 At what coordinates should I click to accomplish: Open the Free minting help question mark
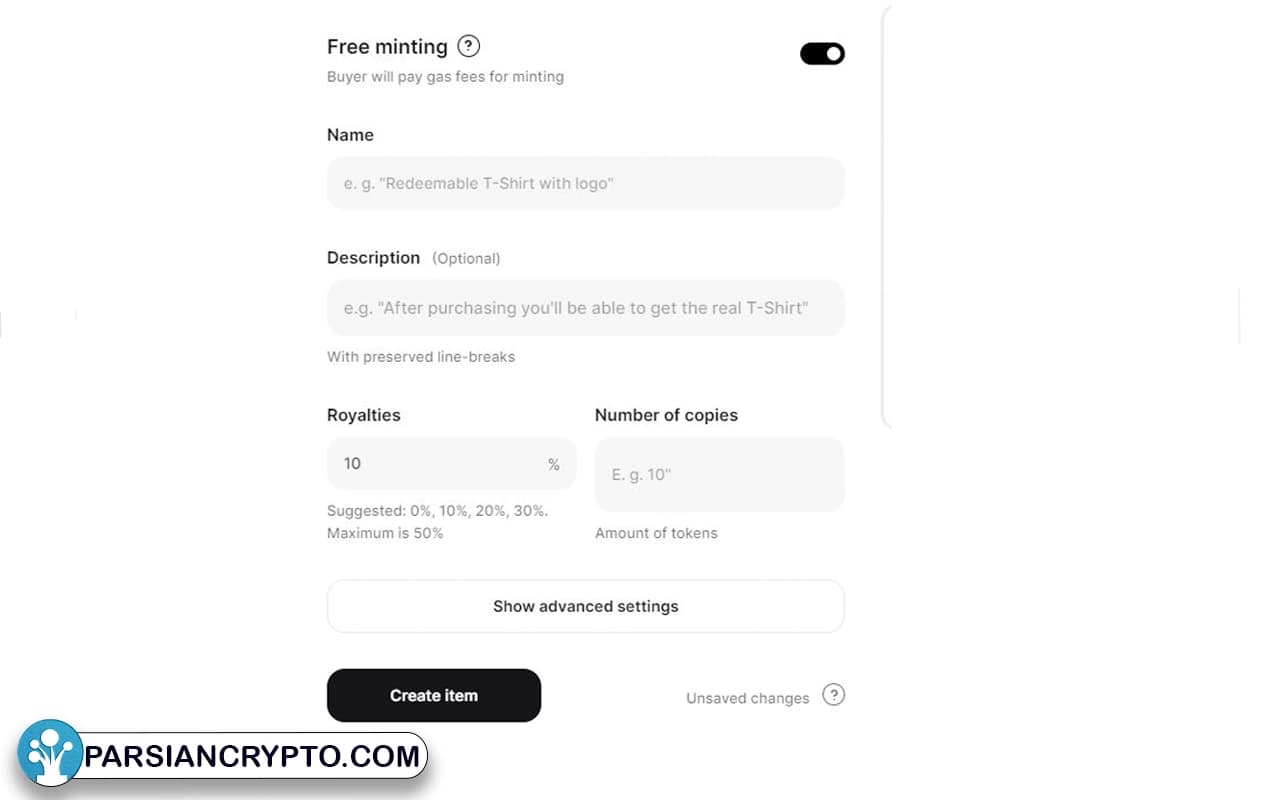pyautogui.click(x=468, y=46)
